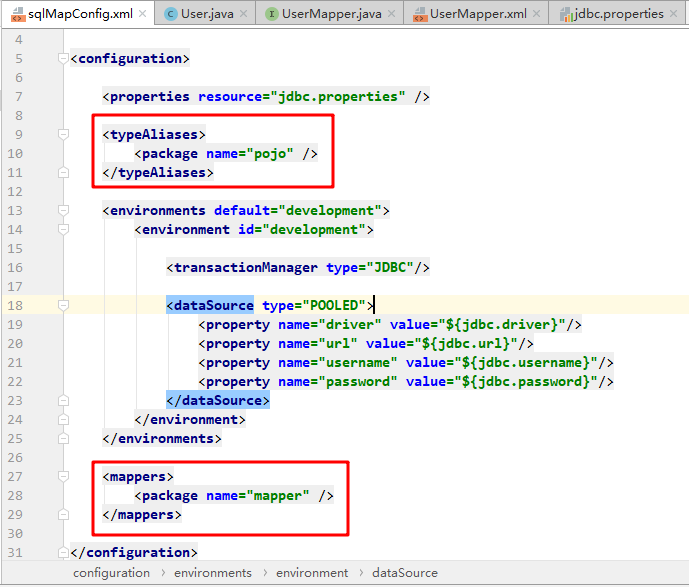Click the ${jdbc.url} value
689x587 pixels.
(x=466, y=344)
